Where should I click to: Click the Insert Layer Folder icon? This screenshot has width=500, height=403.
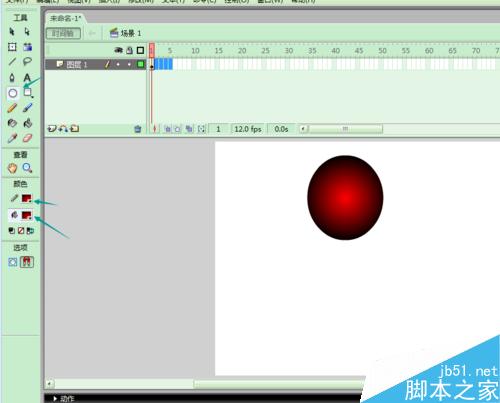(x=75, y=129)
